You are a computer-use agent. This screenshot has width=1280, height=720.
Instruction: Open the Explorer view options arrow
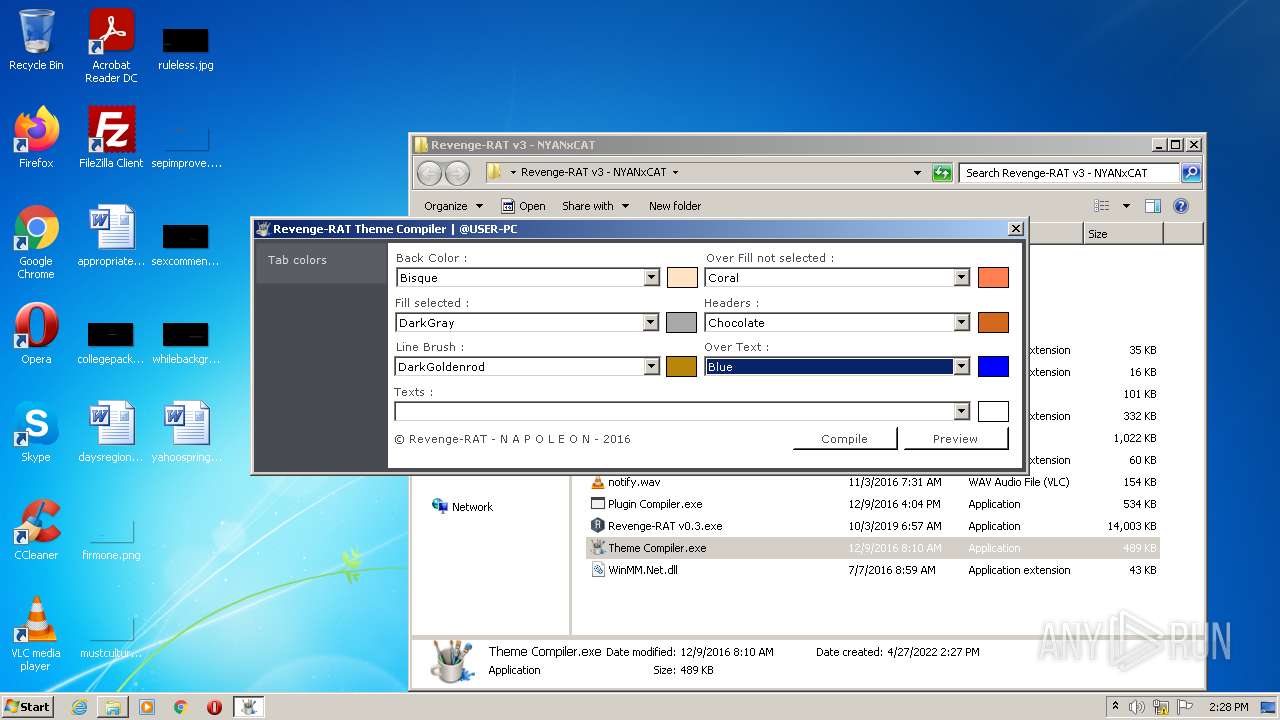coord(1126,206)
